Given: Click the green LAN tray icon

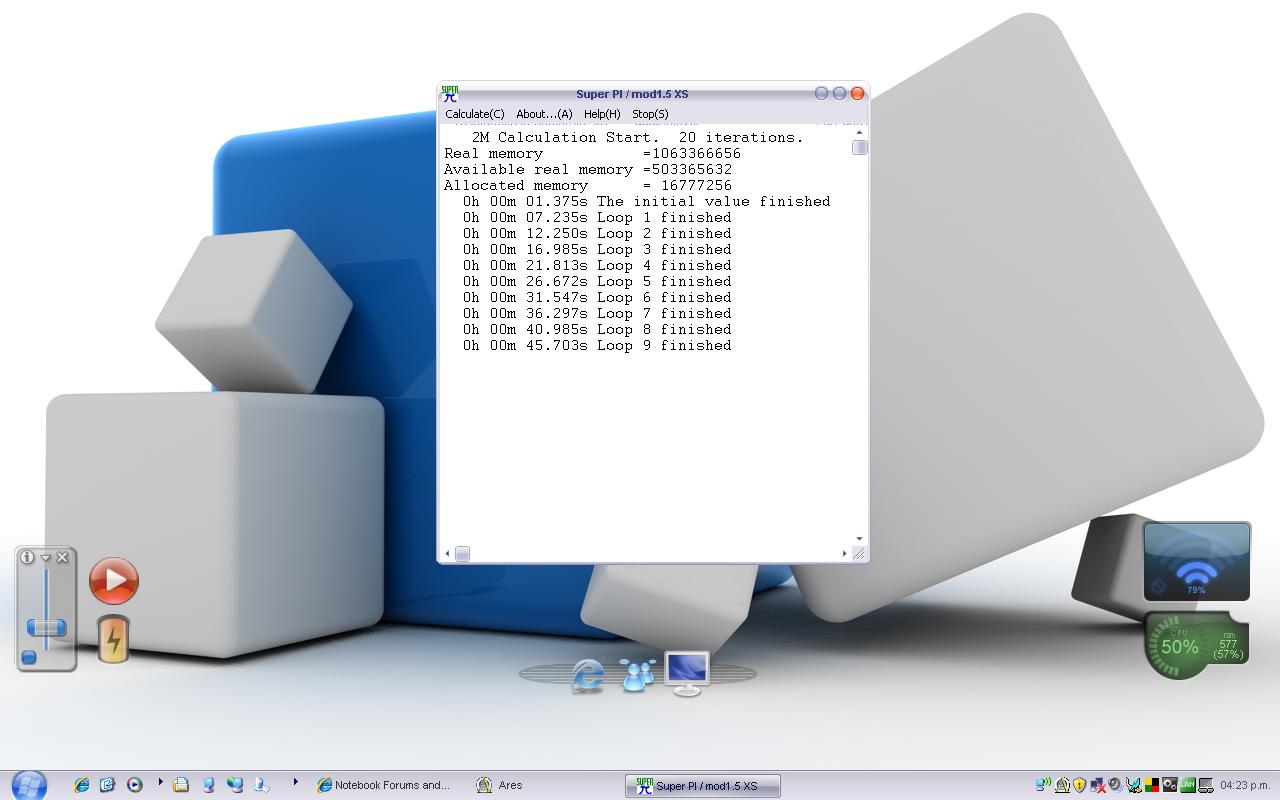Looking at the screenshot, I should 1187,785.
